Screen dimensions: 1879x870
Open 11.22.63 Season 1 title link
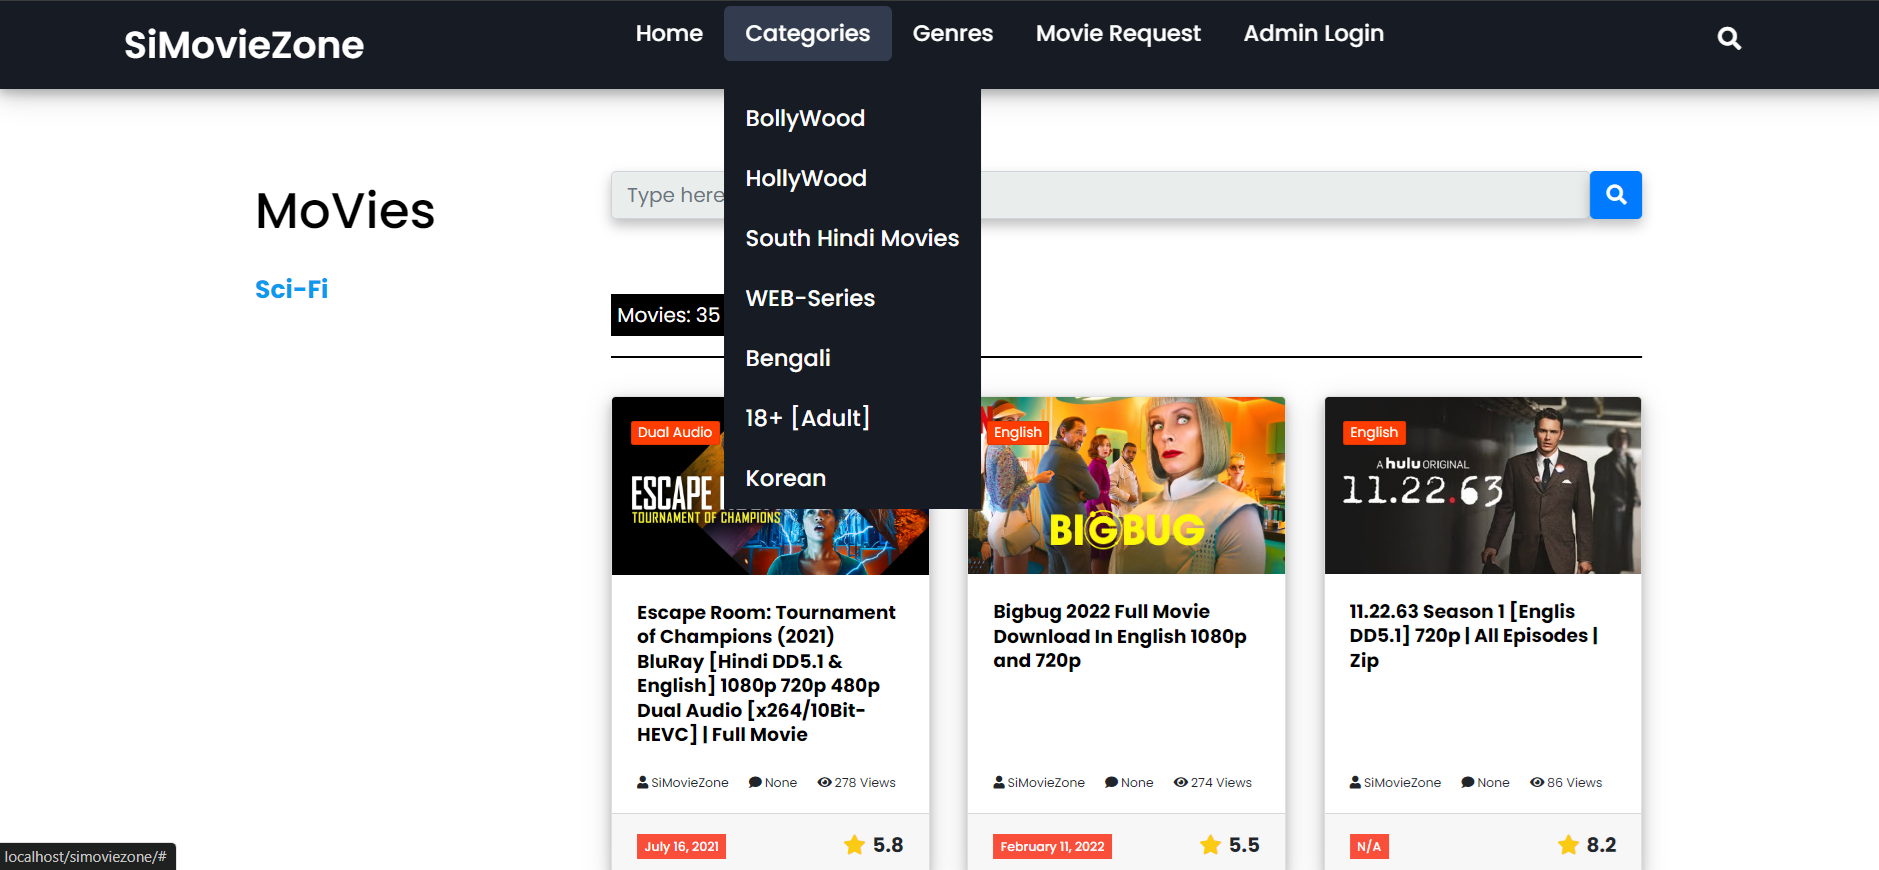coord(1474,636)
